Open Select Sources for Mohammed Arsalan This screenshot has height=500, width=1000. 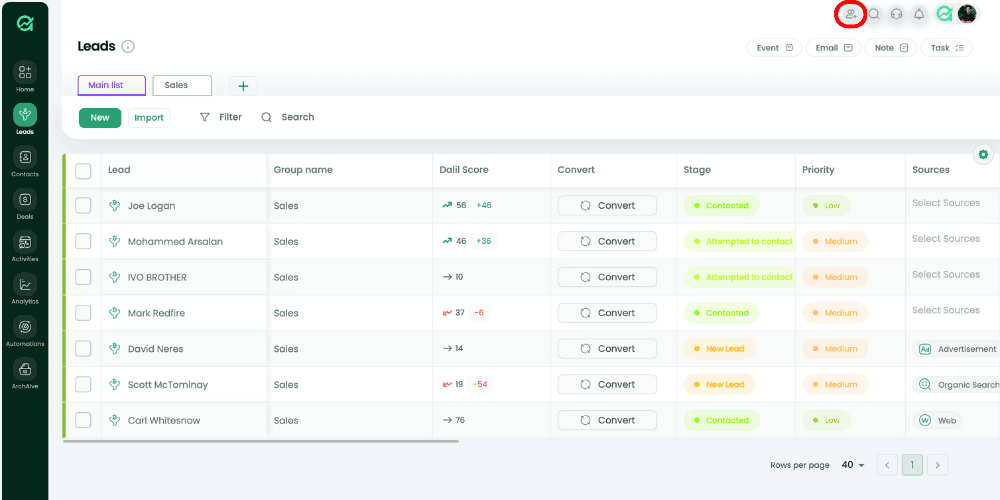click(x=946, y=239)
